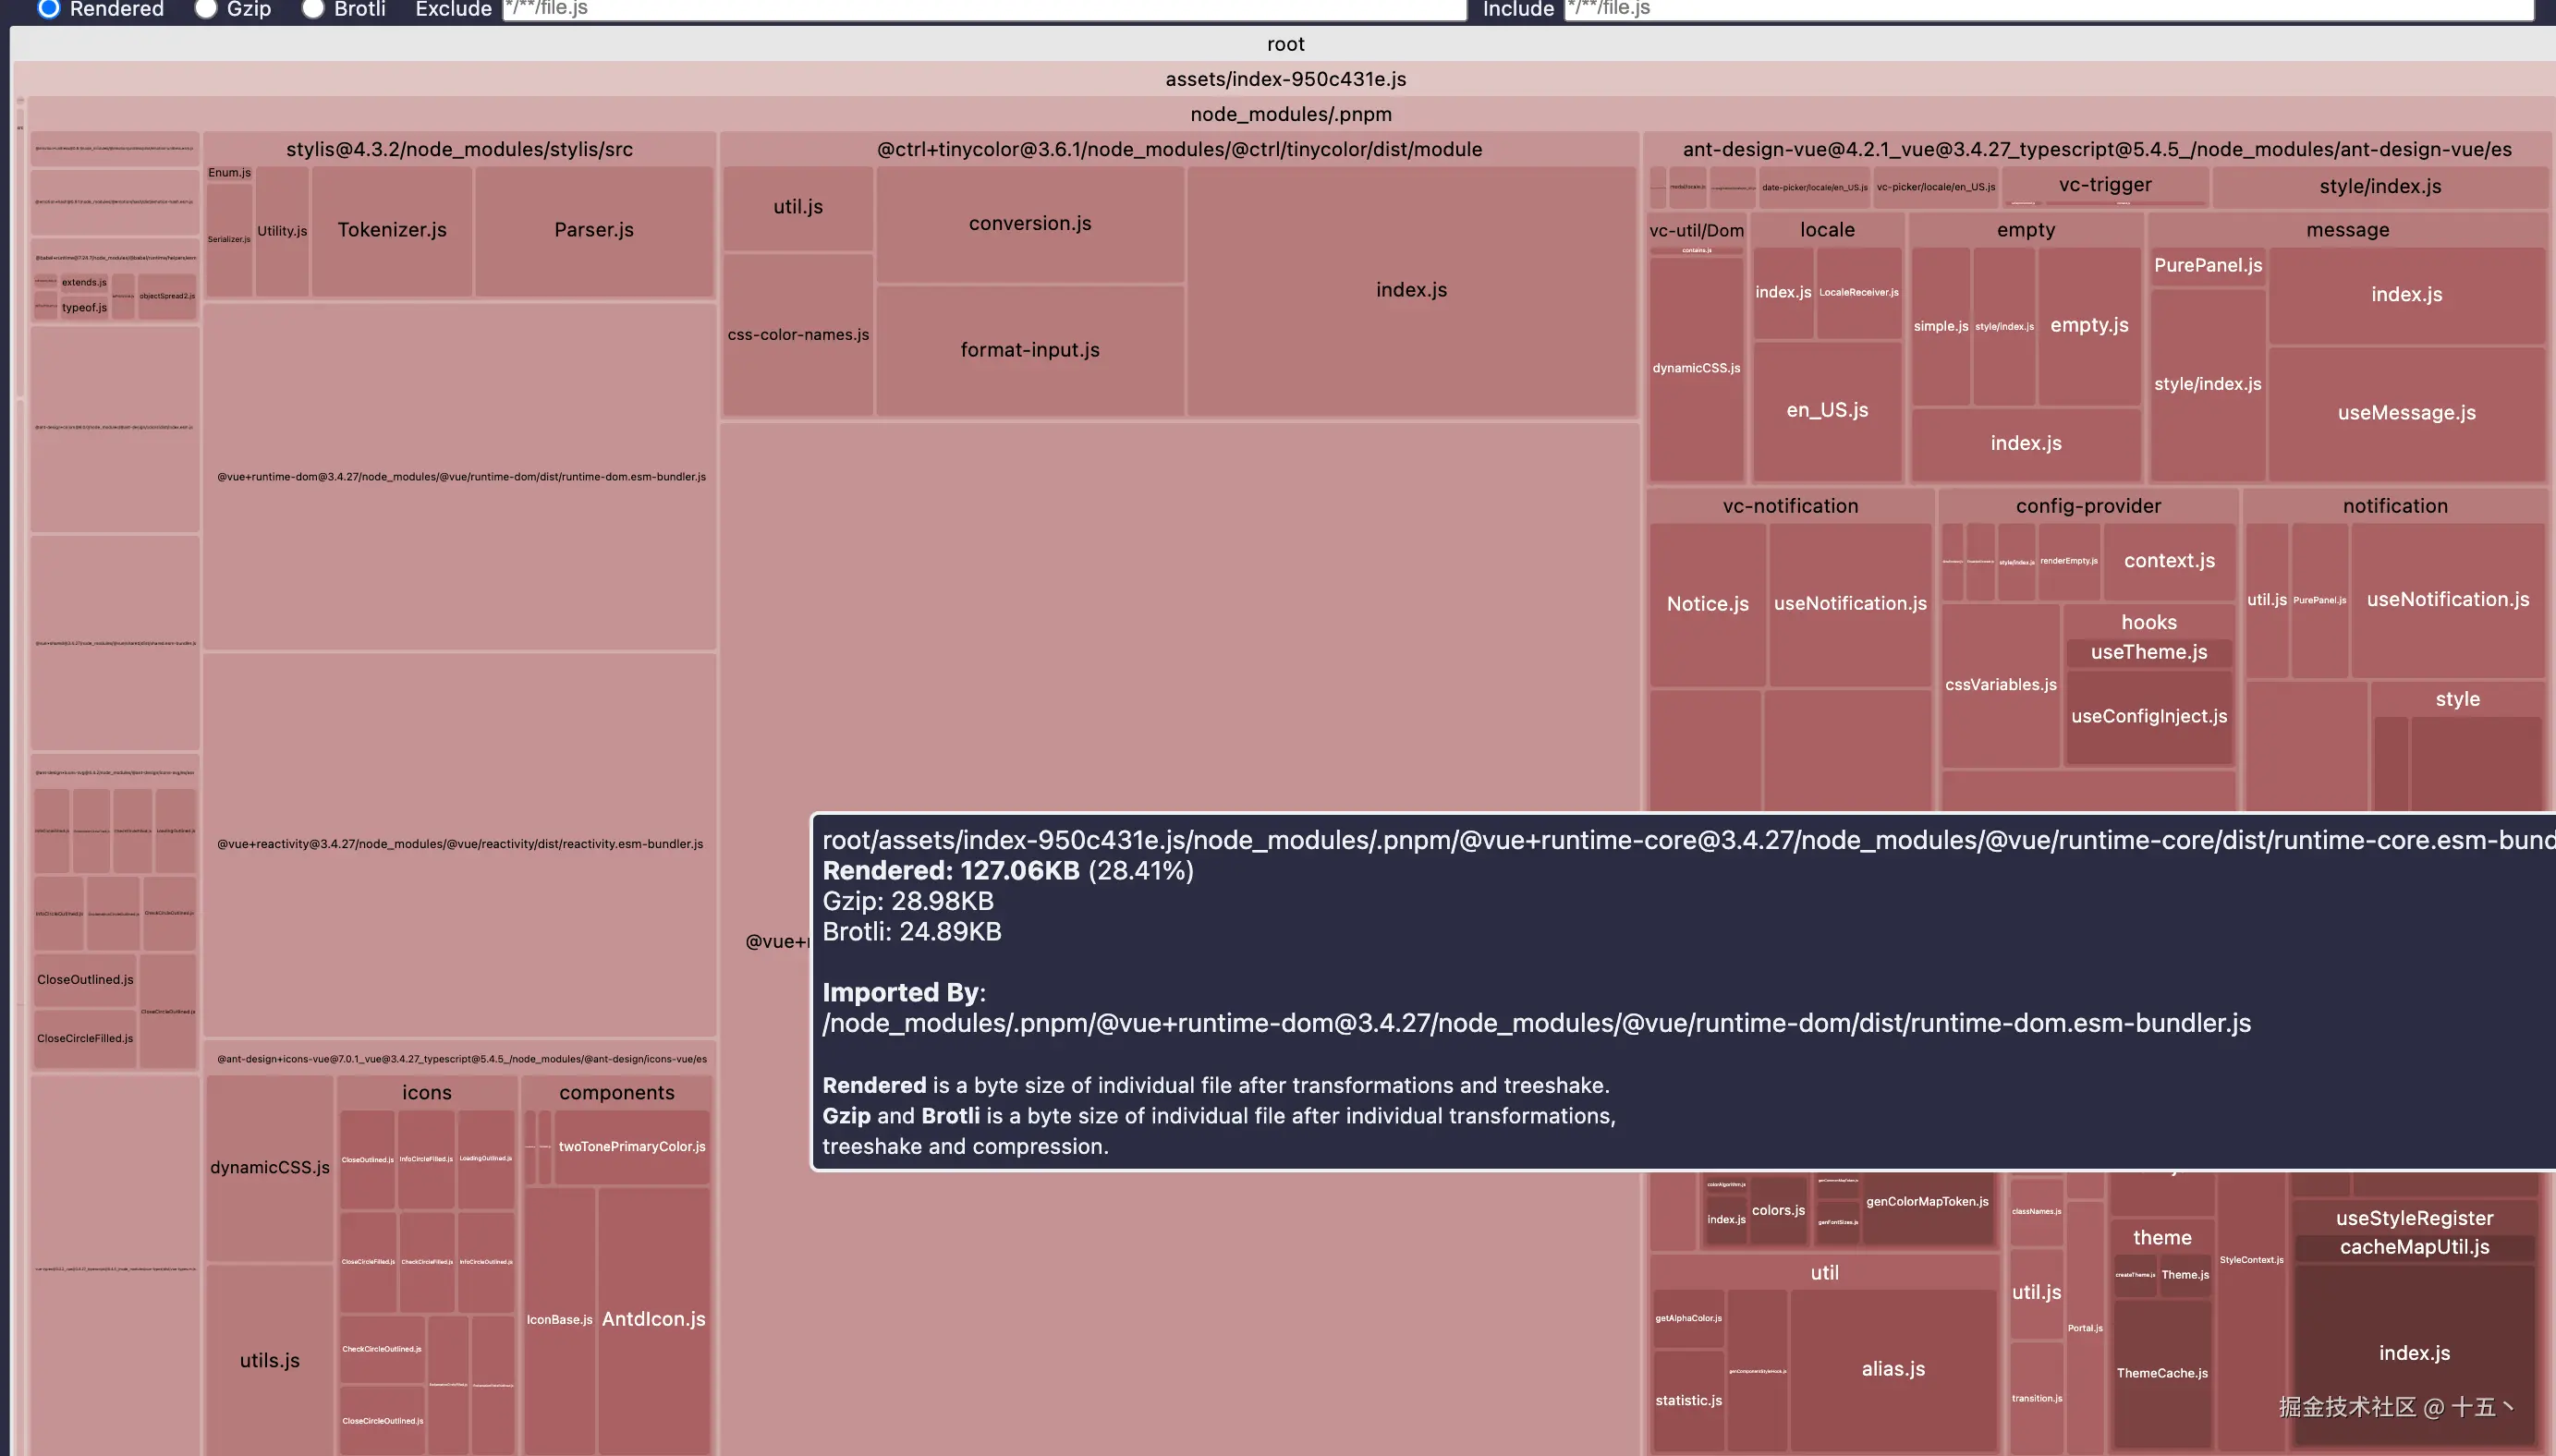Click the Parser.js treemap block
Screen dimensions: 2556x1456
(x=594, y=230)
